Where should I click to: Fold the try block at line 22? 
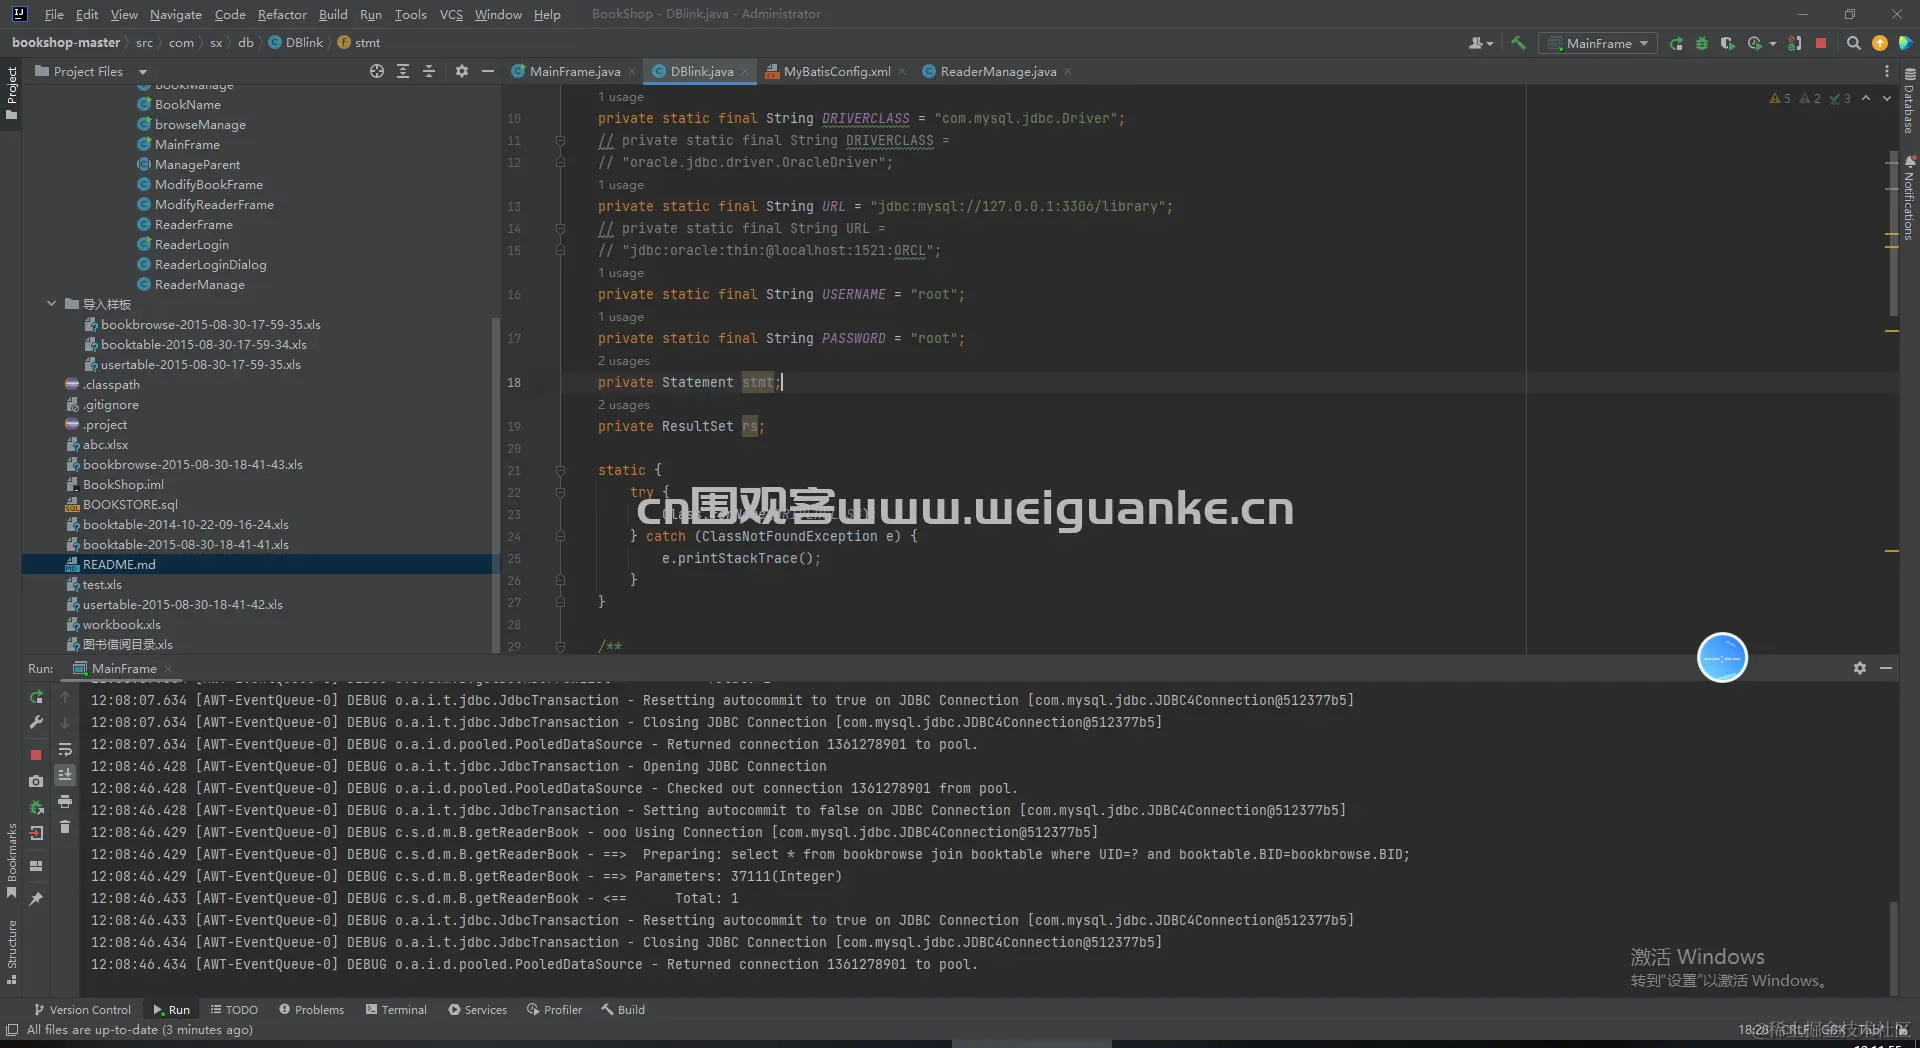[560, 492]
